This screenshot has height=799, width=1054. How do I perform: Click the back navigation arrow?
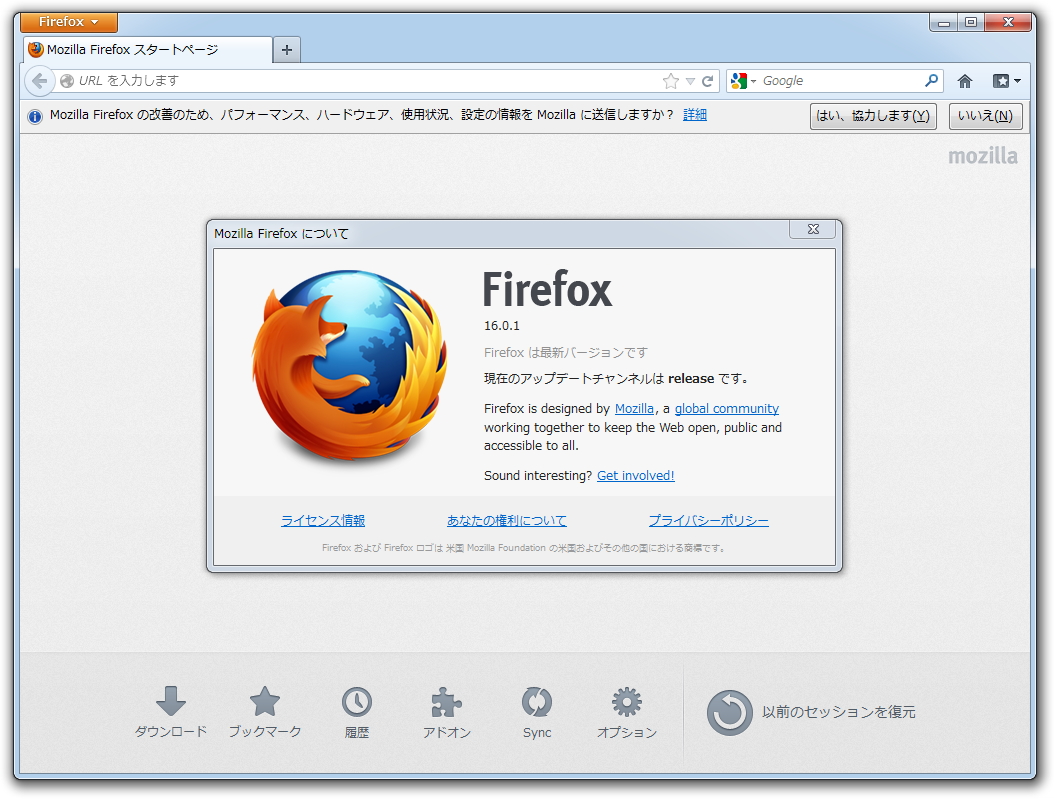point(38,81)
